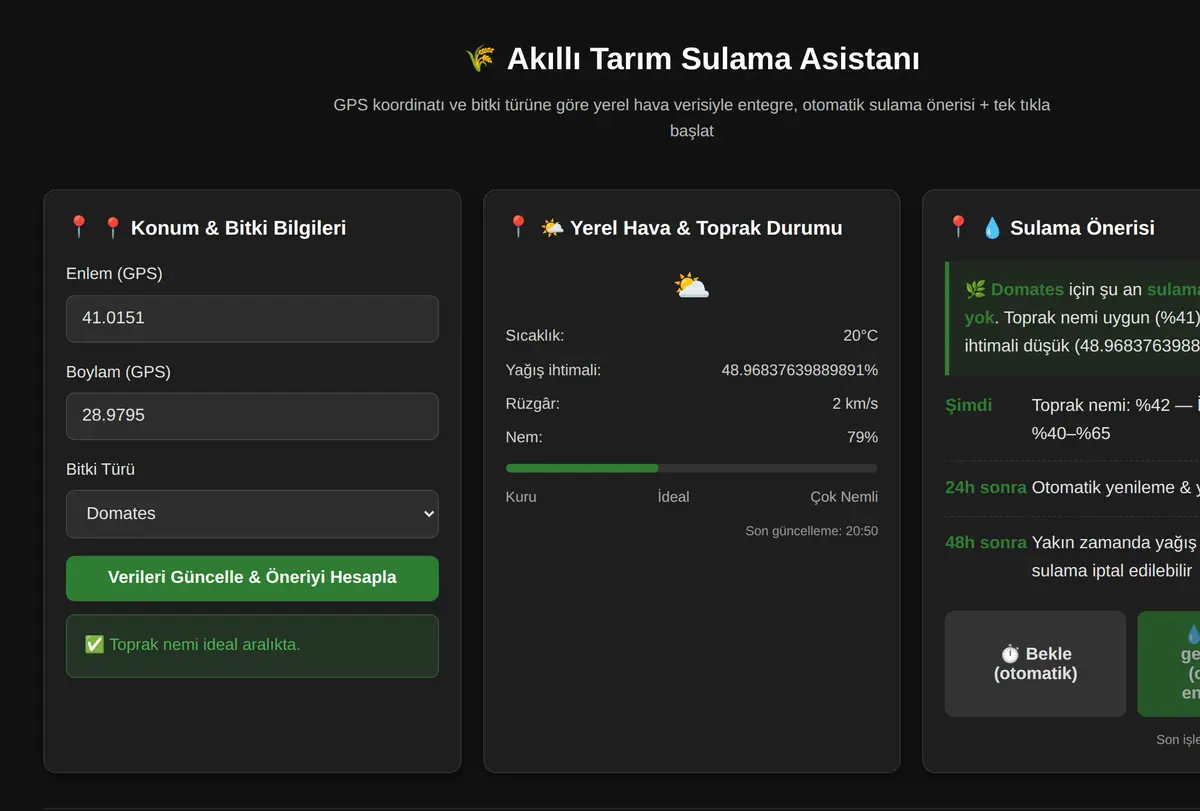Click the '24h sonra' timeline label
Viewport: 1200px width, 811px height.
(986, 488)
